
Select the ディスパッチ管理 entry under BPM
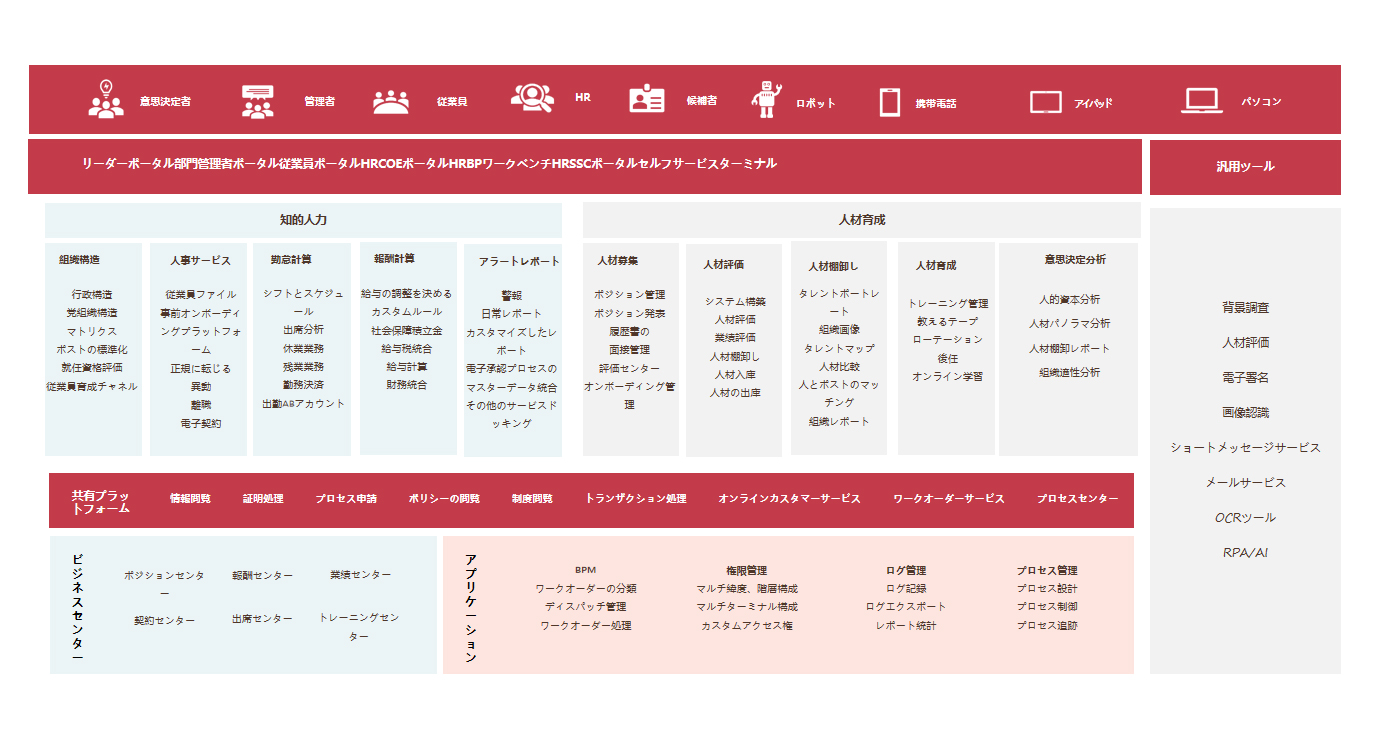586,607
